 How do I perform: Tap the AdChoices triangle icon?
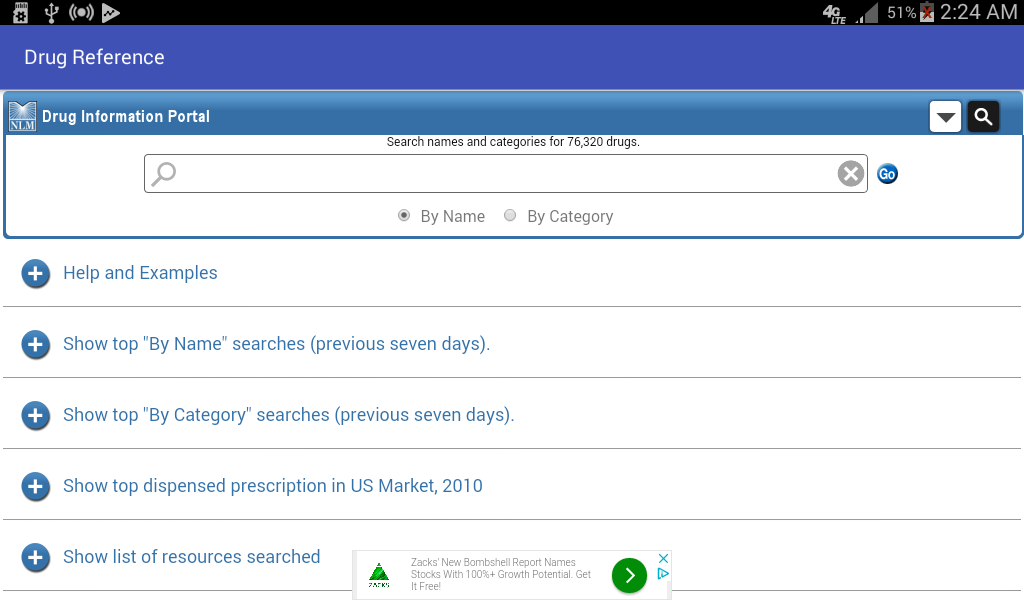click(663, 574)
